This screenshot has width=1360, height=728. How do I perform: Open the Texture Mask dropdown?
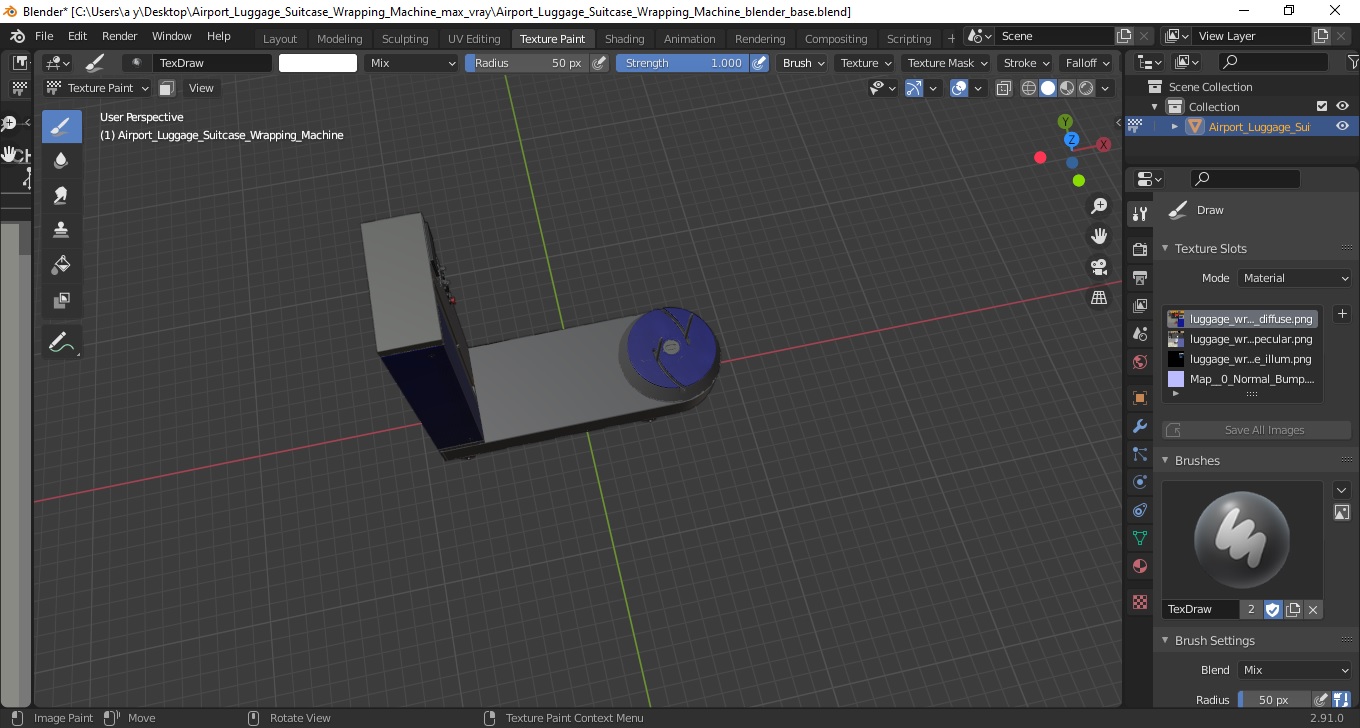[947, 62]
